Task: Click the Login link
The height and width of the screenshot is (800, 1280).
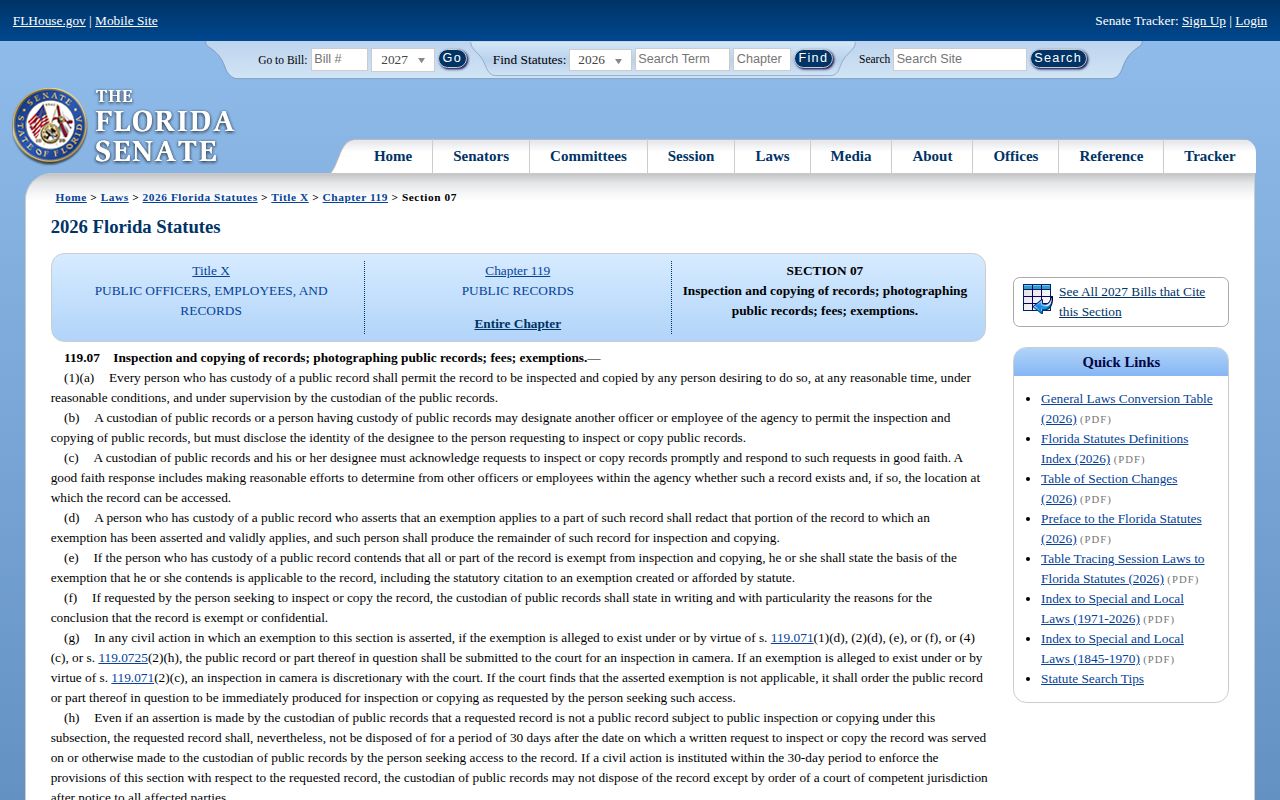Action: pos(1251,21)
